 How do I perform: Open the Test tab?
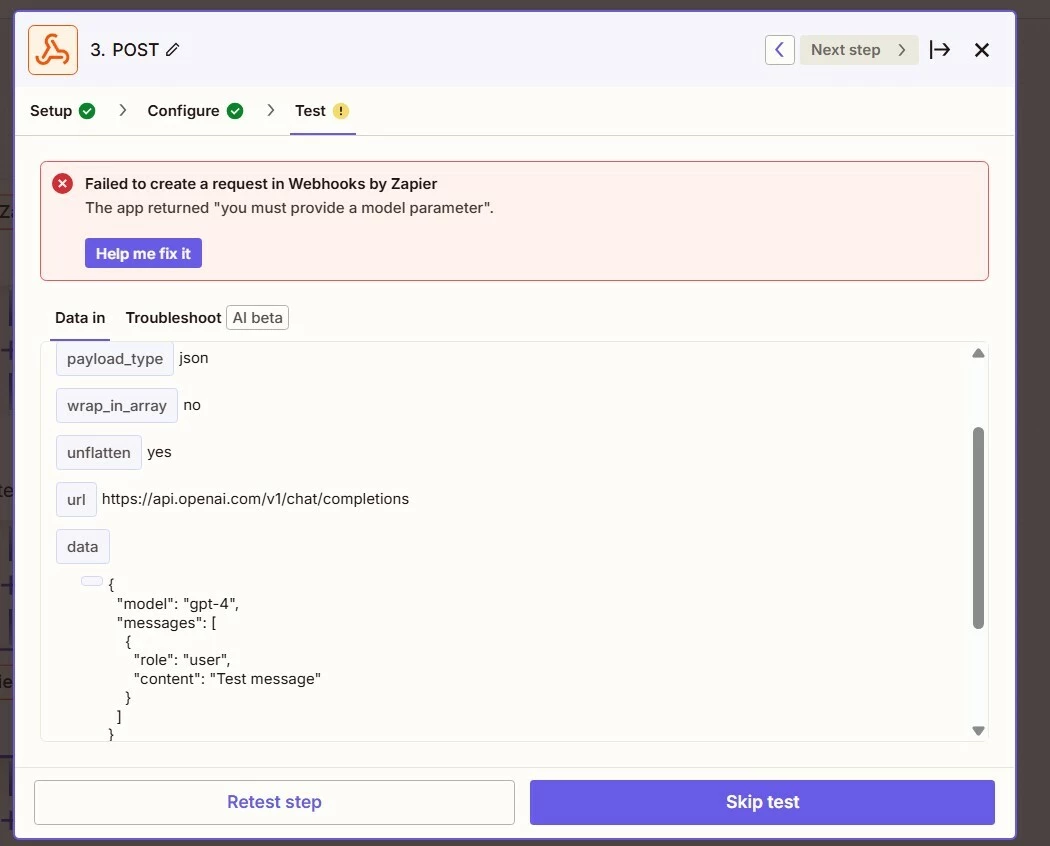[x=322, y=111]
